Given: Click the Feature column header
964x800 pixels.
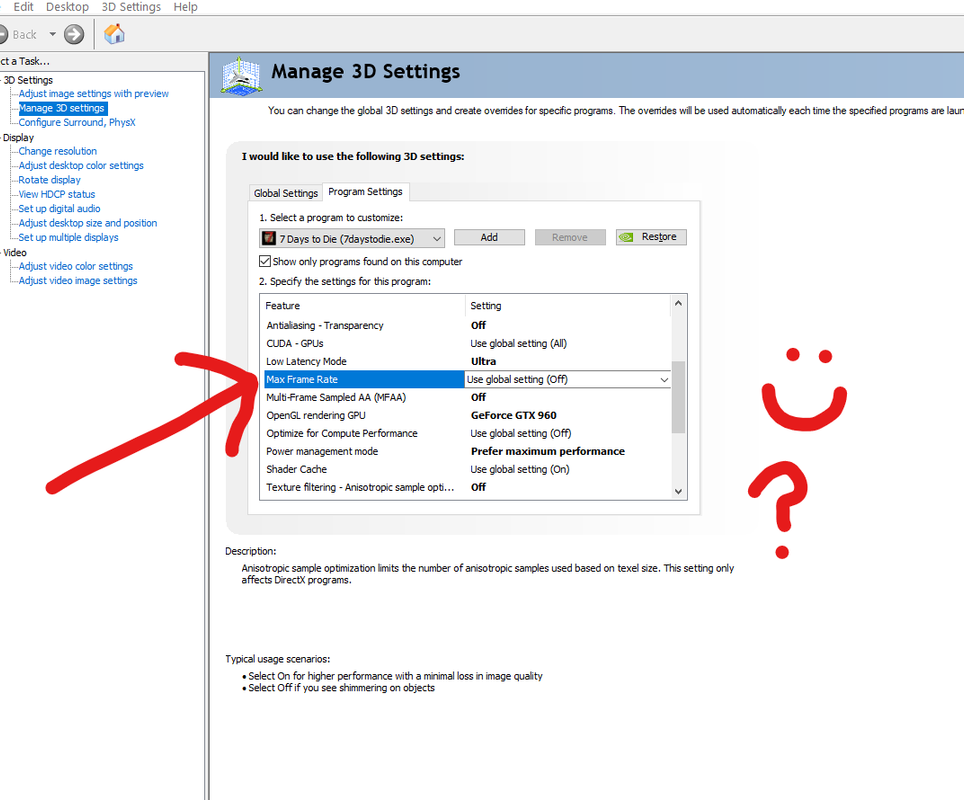Looking at the screenshot, I should point(364,306).
